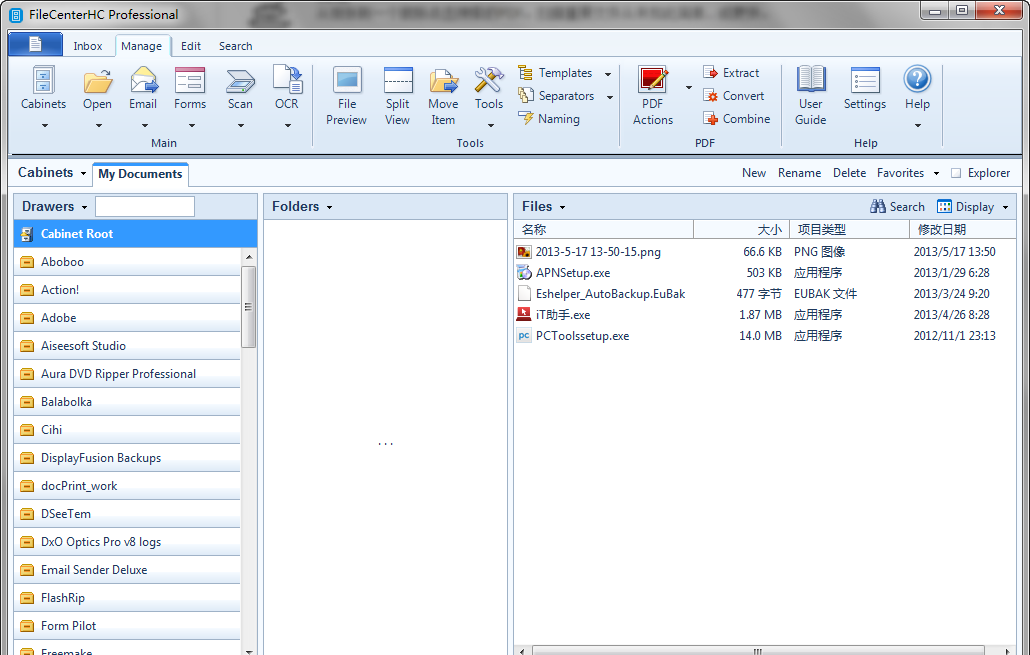Click the Files horizontal scrollbar thumb
The width and height of the screenshot is (1030, 655).
pos(758,651)
